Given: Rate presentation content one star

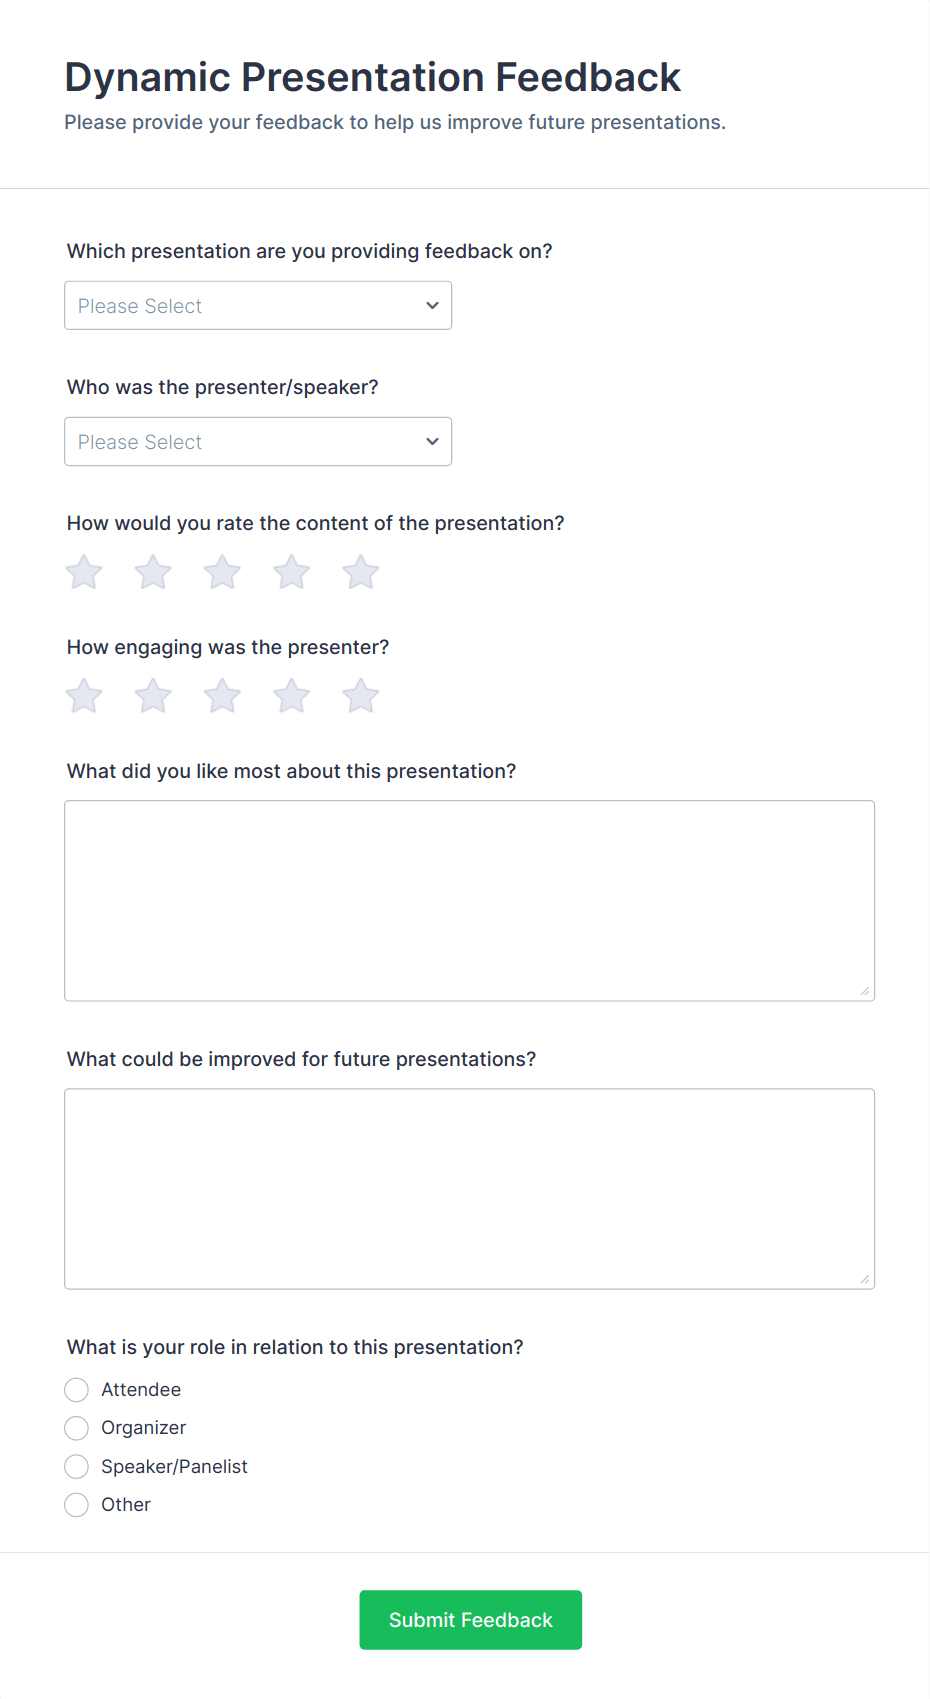Looking at the screenshot, I should click(x=84, y=573).
